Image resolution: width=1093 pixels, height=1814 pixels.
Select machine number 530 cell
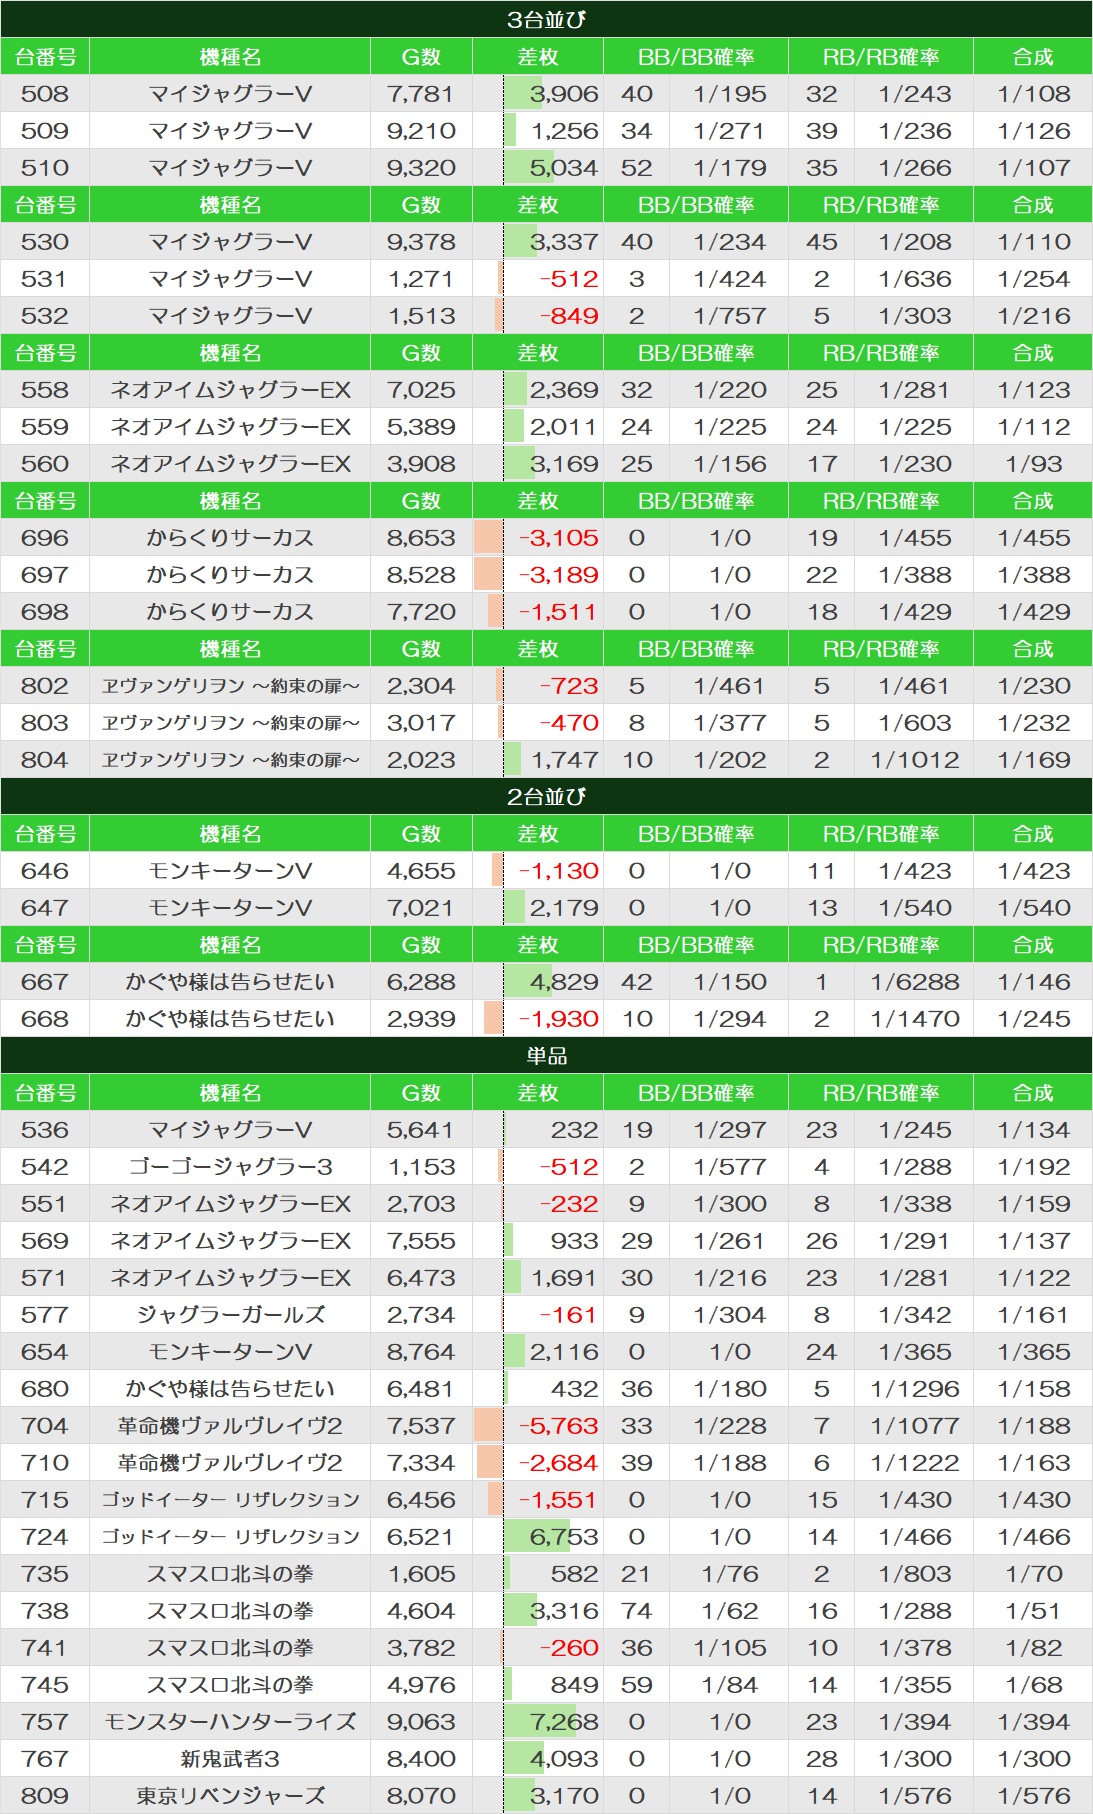tap(45, 242)
